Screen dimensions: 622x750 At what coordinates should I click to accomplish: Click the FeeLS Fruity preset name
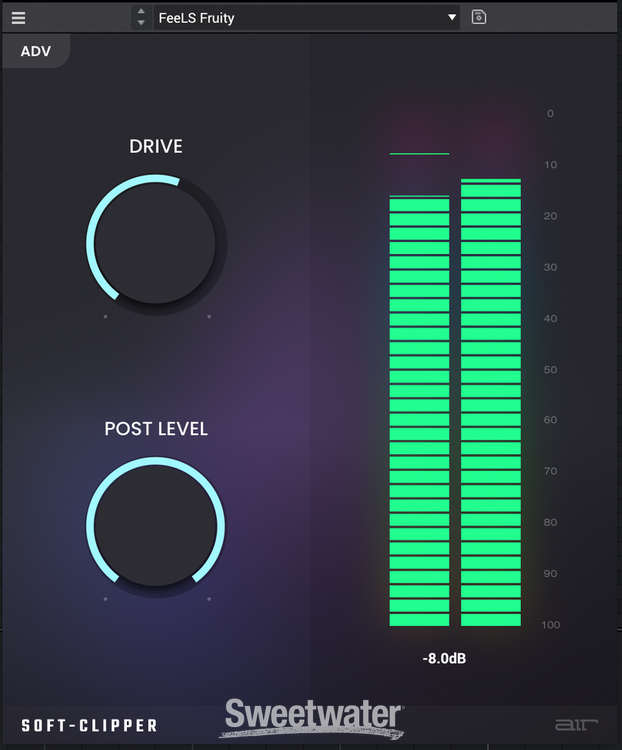[196, 18]
